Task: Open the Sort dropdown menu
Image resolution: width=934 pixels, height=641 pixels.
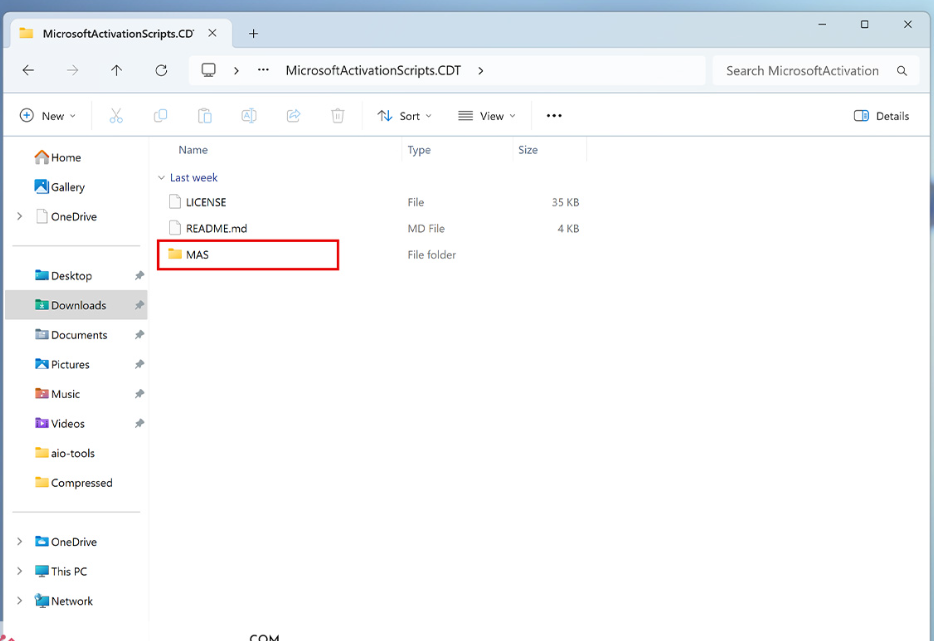Action: (x=404, y=116)
